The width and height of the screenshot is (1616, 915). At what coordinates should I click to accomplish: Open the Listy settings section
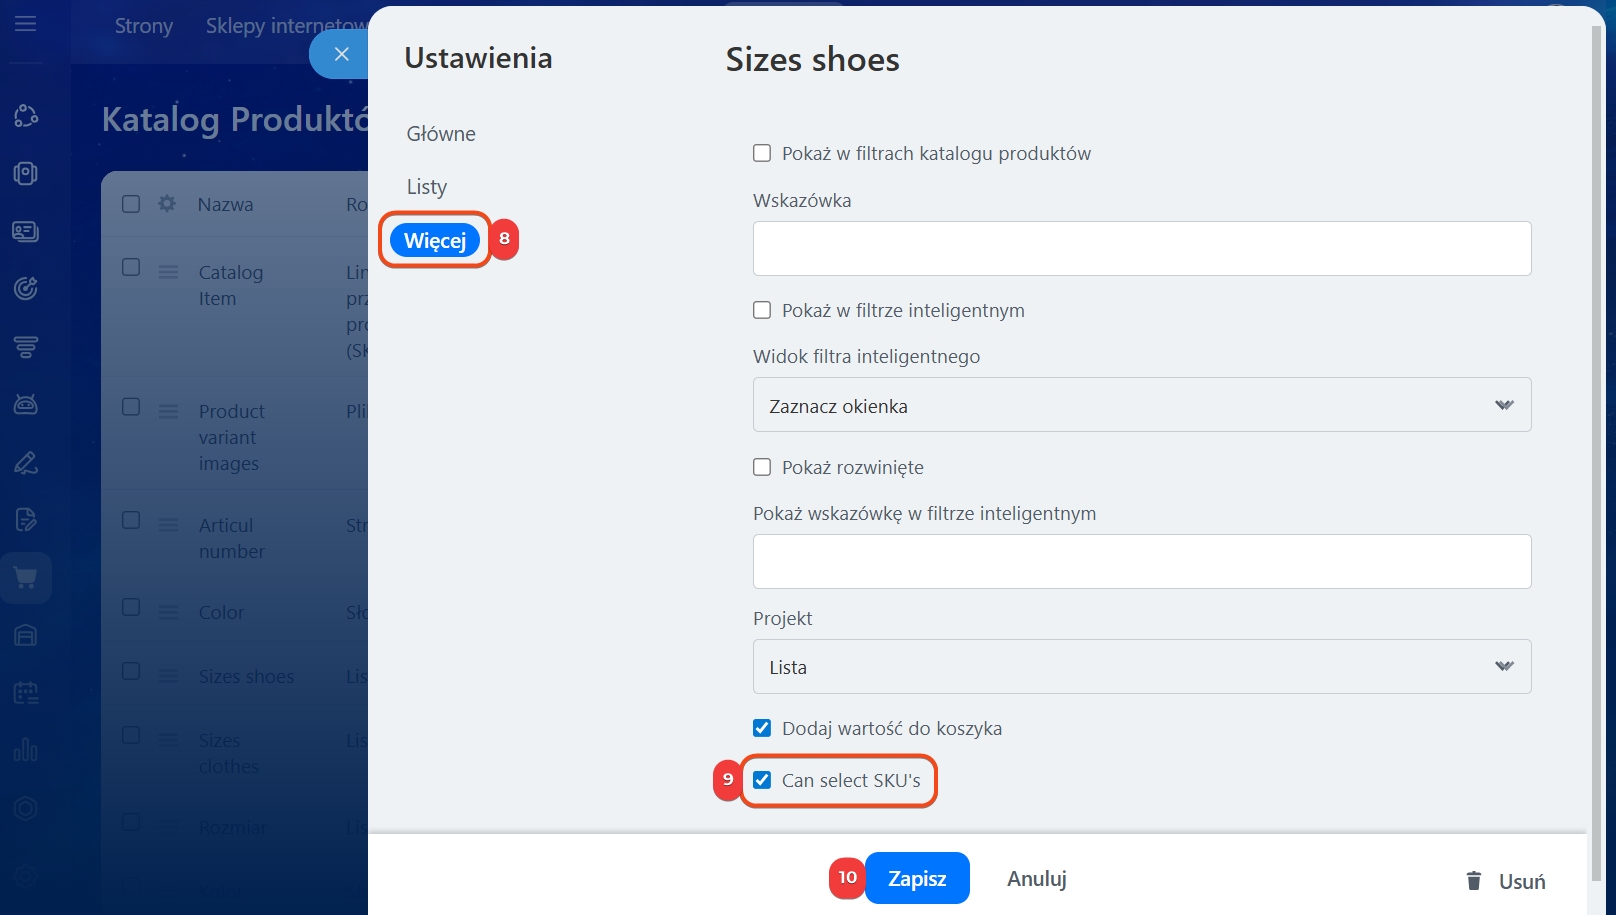pos(427,187)
